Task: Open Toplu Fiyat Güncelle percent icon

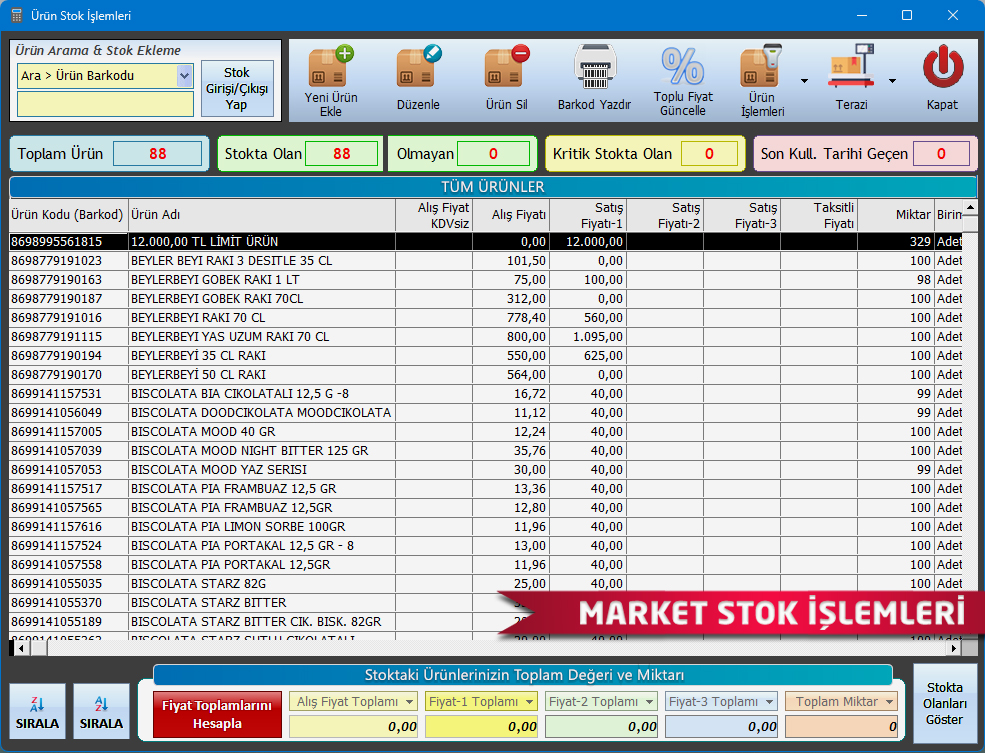Action: click(683, 66)
